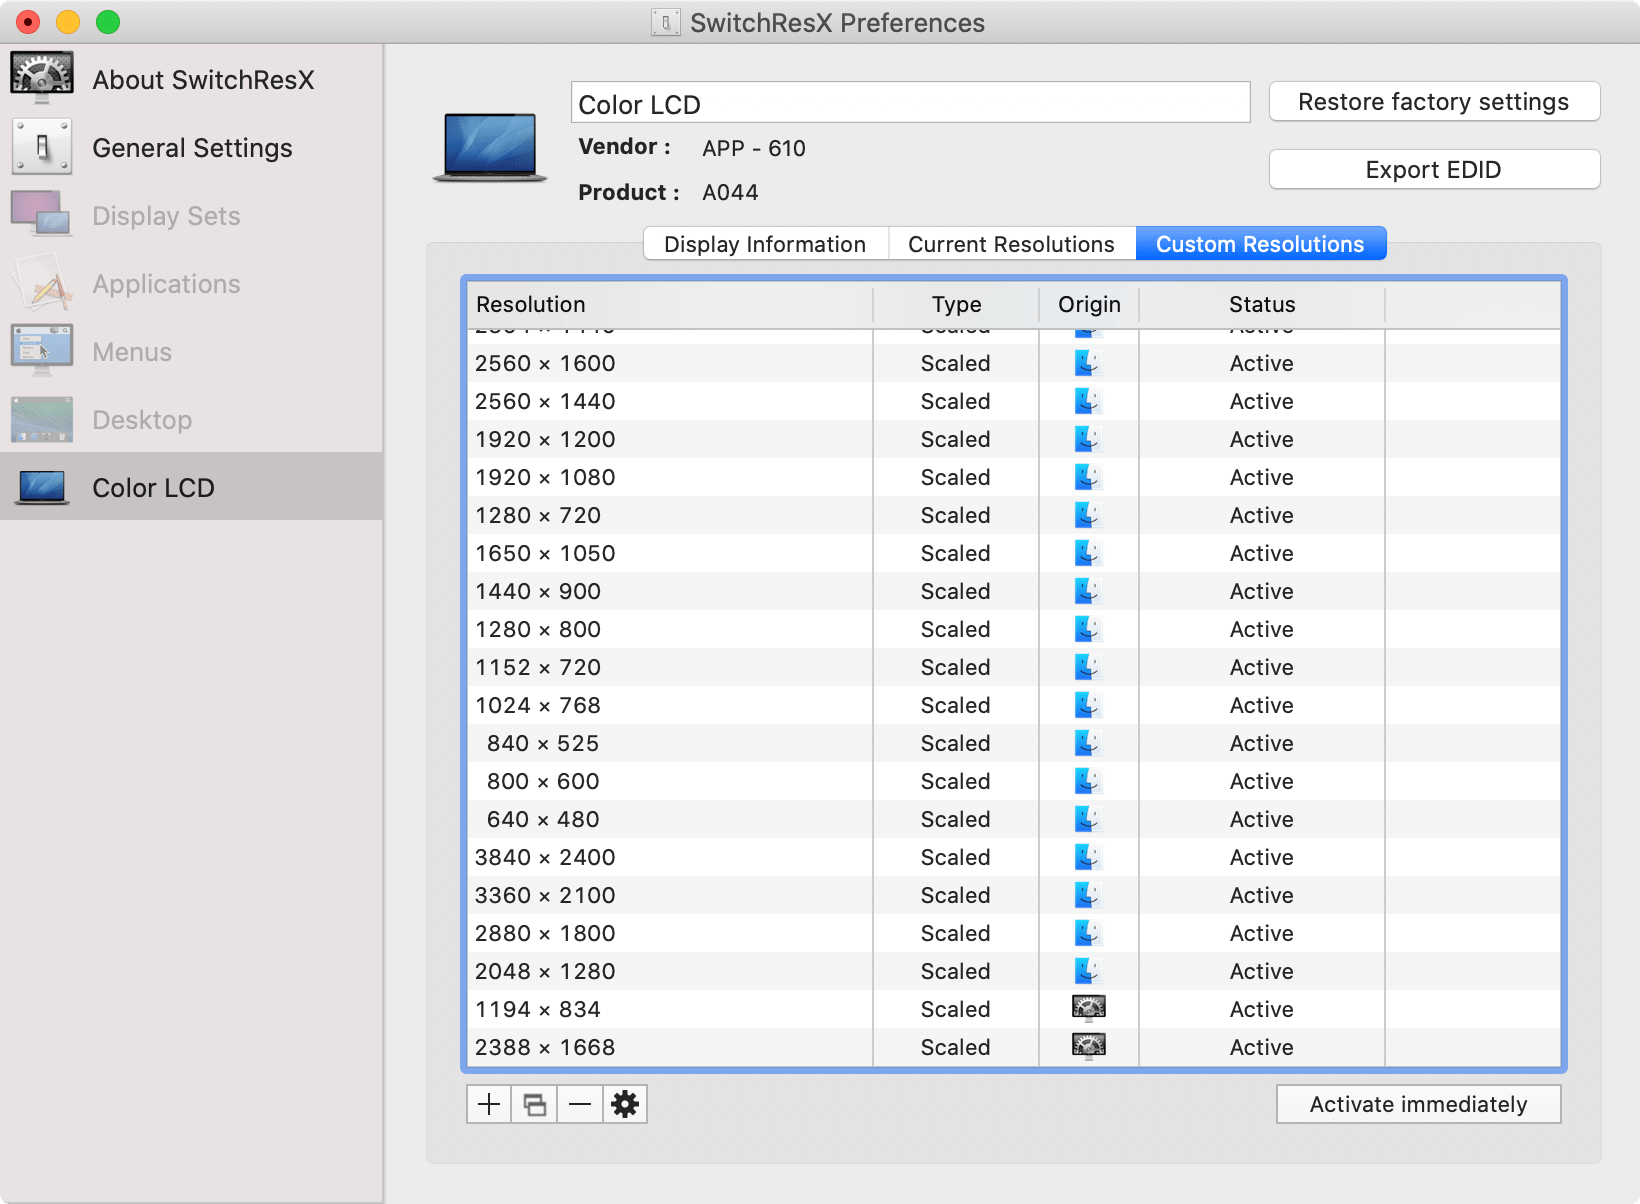This screenshot has width=1640, height=1204.
Task: Add a new custom resolution with plus button
Action: pyautogui.click(x=489, y=1104)
